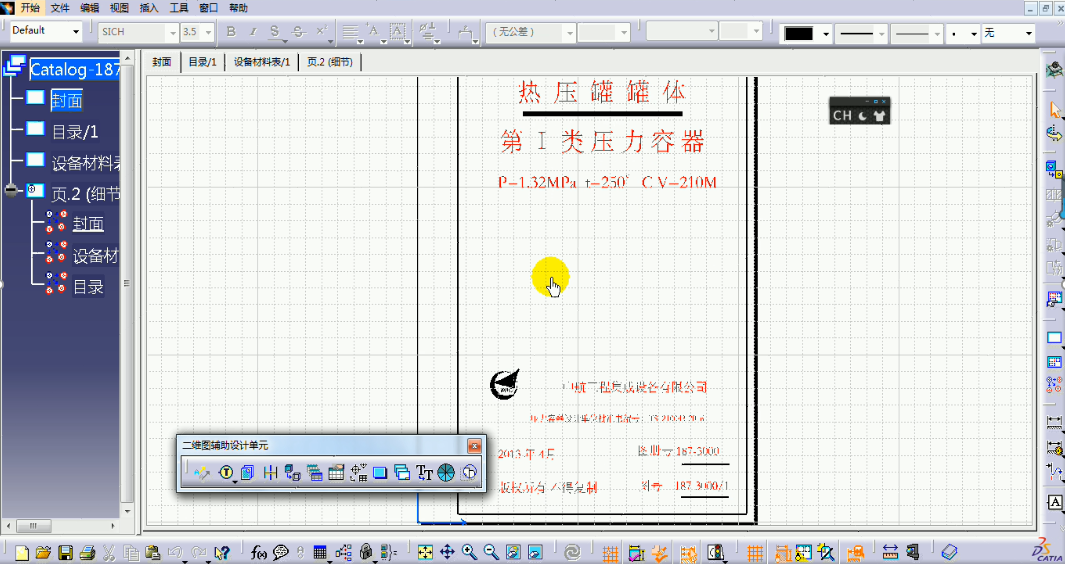The height and width of the screenshot is (564, 1065).
Task: Click the Print icon in bottom toolbar
Action: 87,552
